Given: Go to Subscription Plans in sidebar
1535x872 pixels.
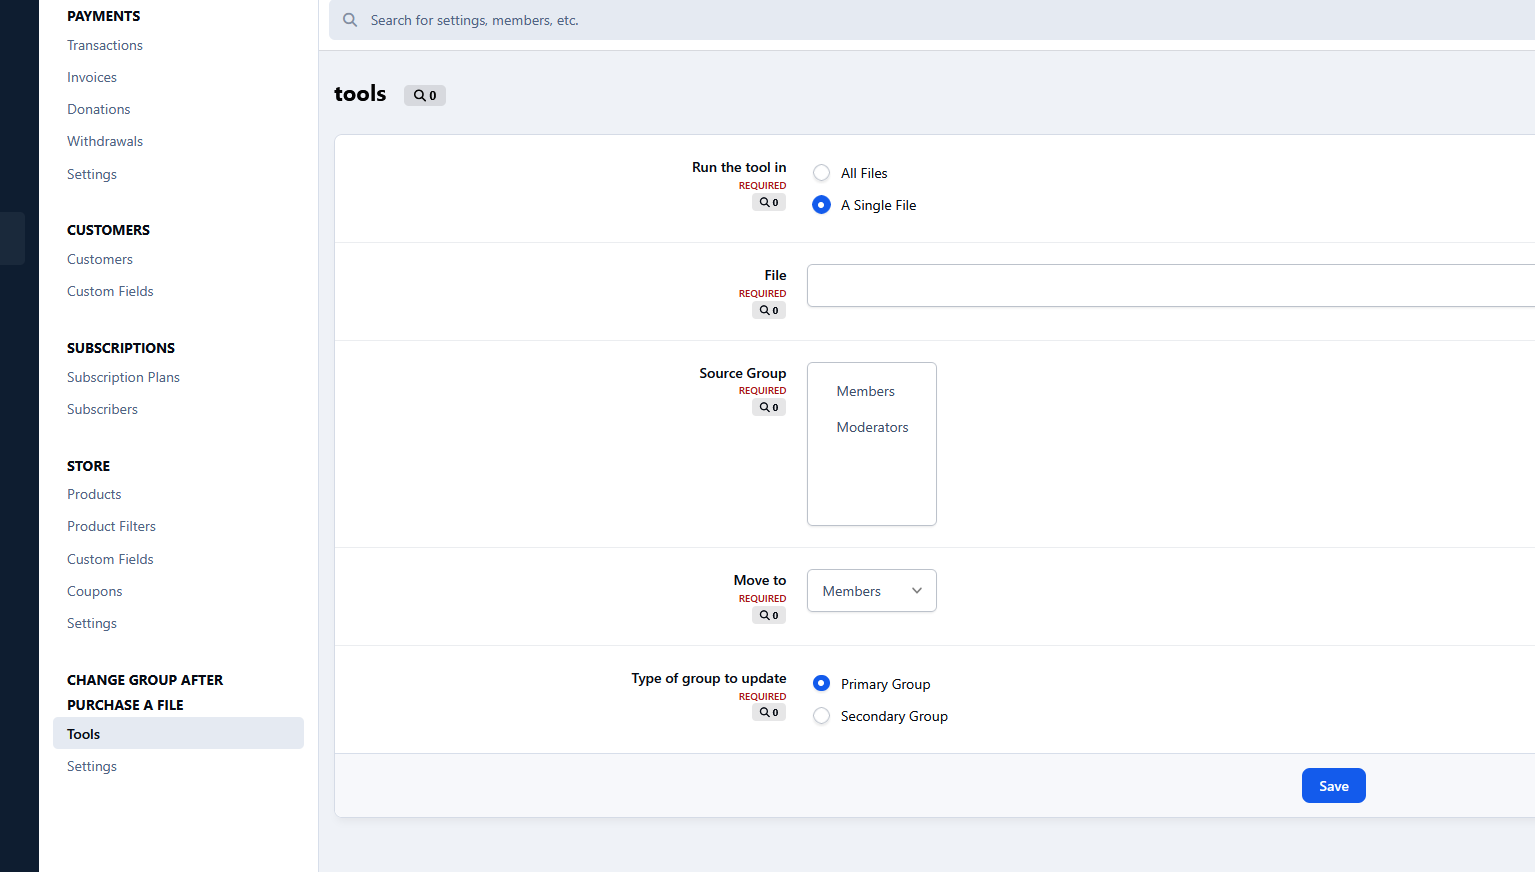Looking at the screenshot, I should 123,377.
